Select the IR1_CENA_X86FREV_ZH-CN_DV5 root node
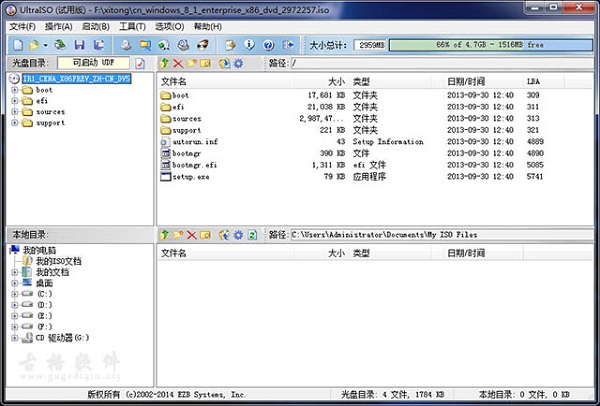Image resolution: width=600 pixels, height=406 pixels. click(77, 79)
